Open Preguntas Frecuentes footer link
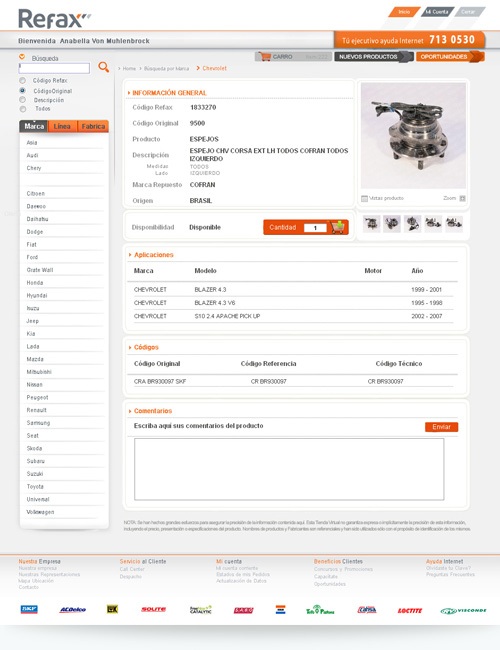Viewport: 500px width, 650px height. (450, 575)
